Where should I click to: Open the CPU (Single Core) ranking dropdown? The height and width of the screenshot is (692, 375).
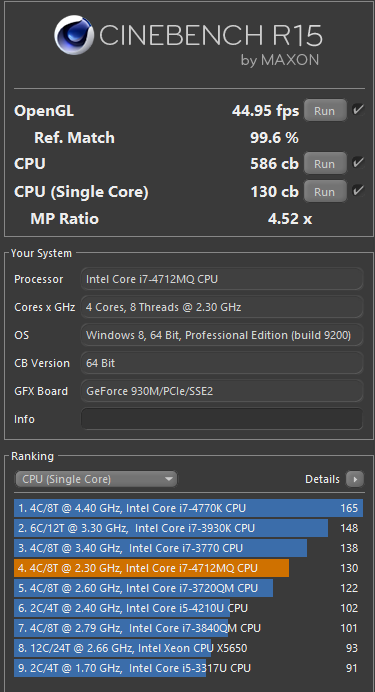point(96,479)
